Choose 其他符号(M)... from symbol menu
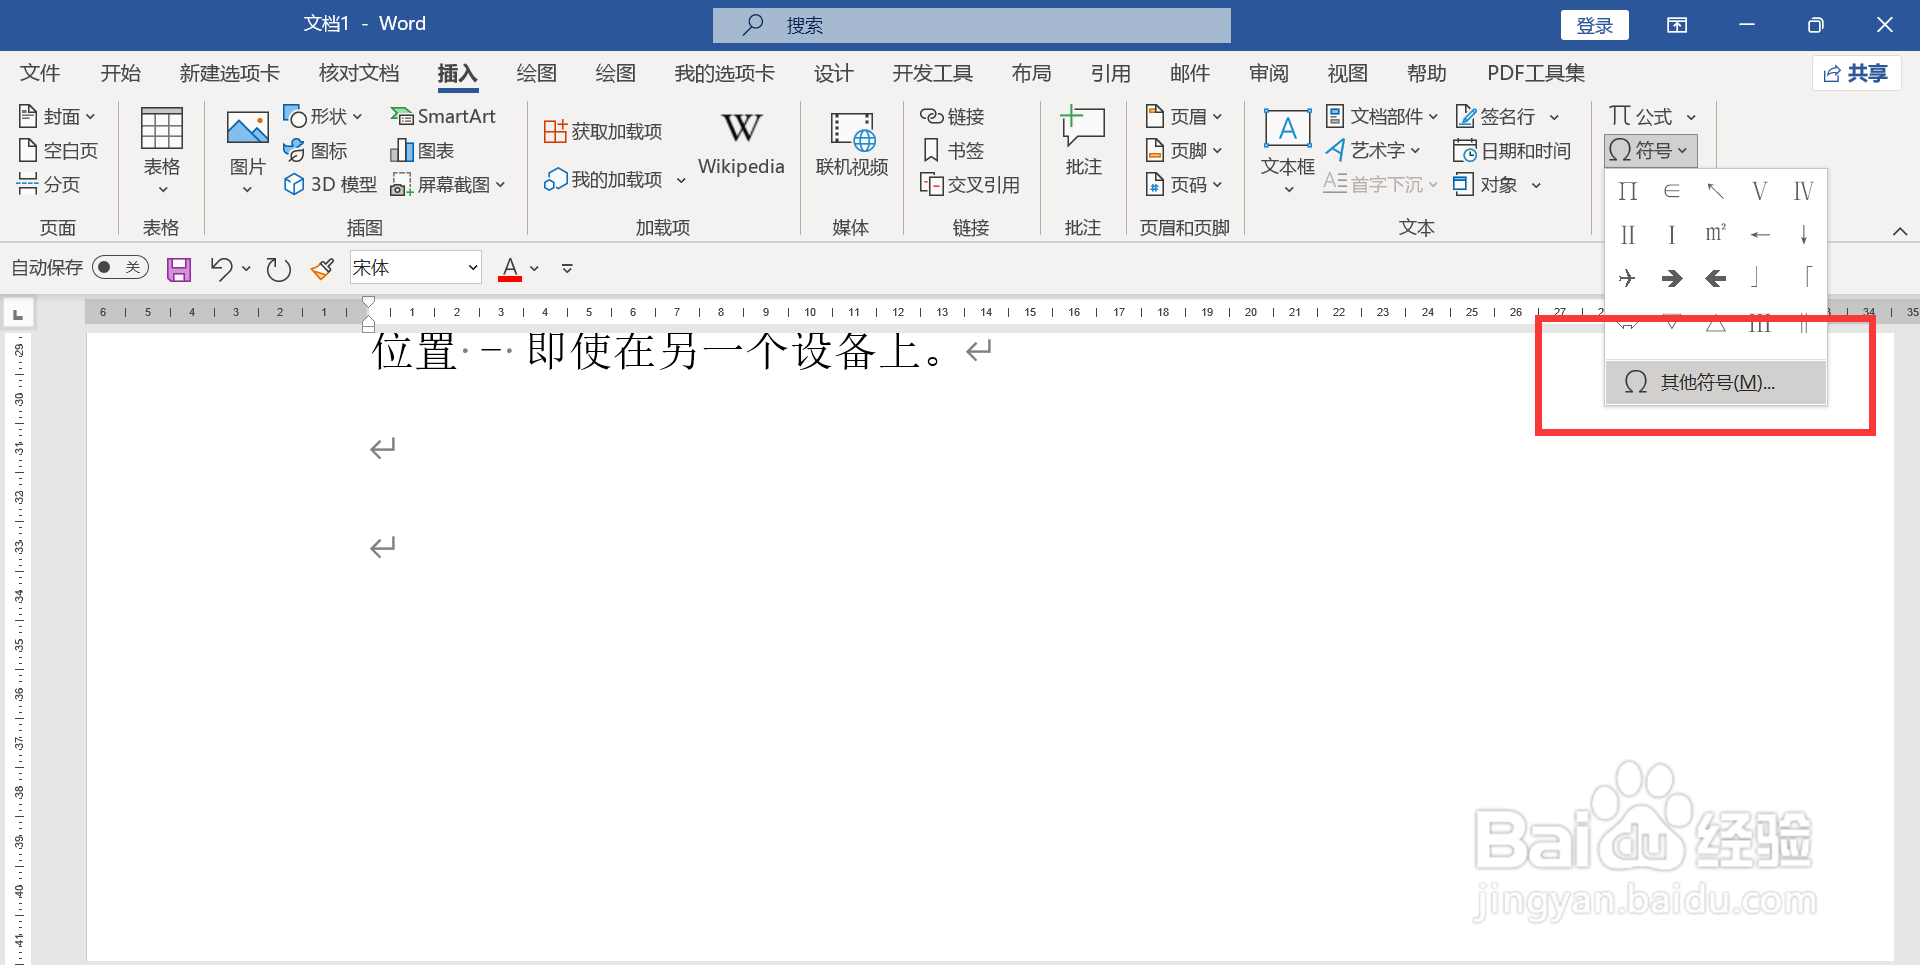This screenshot has height=965, width=1920. point(1716,383)
